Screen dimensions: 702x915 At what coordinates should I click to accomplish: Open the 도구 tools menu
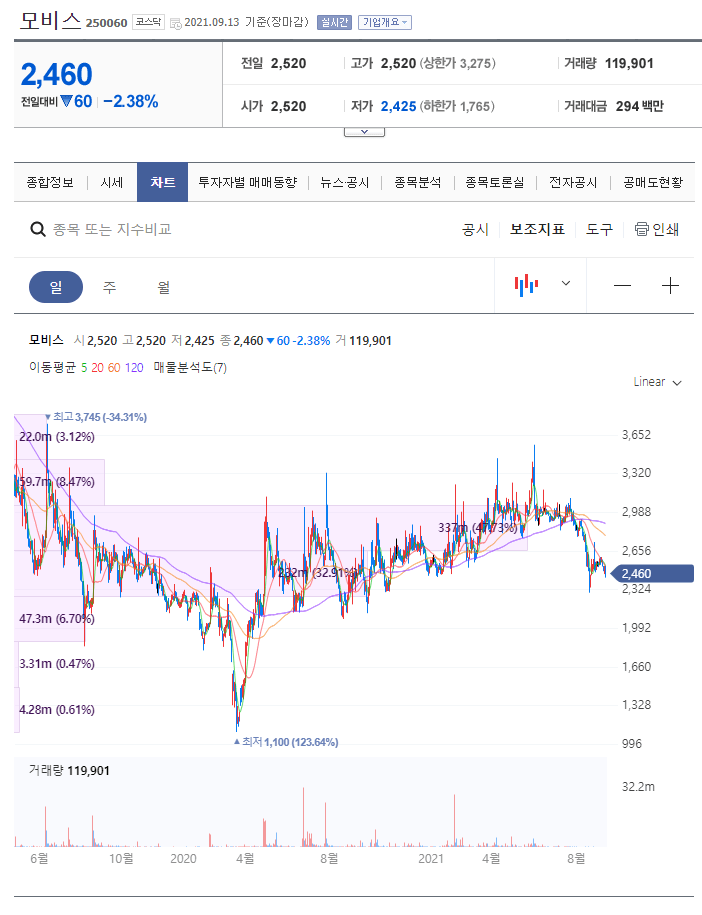[599, 229]
